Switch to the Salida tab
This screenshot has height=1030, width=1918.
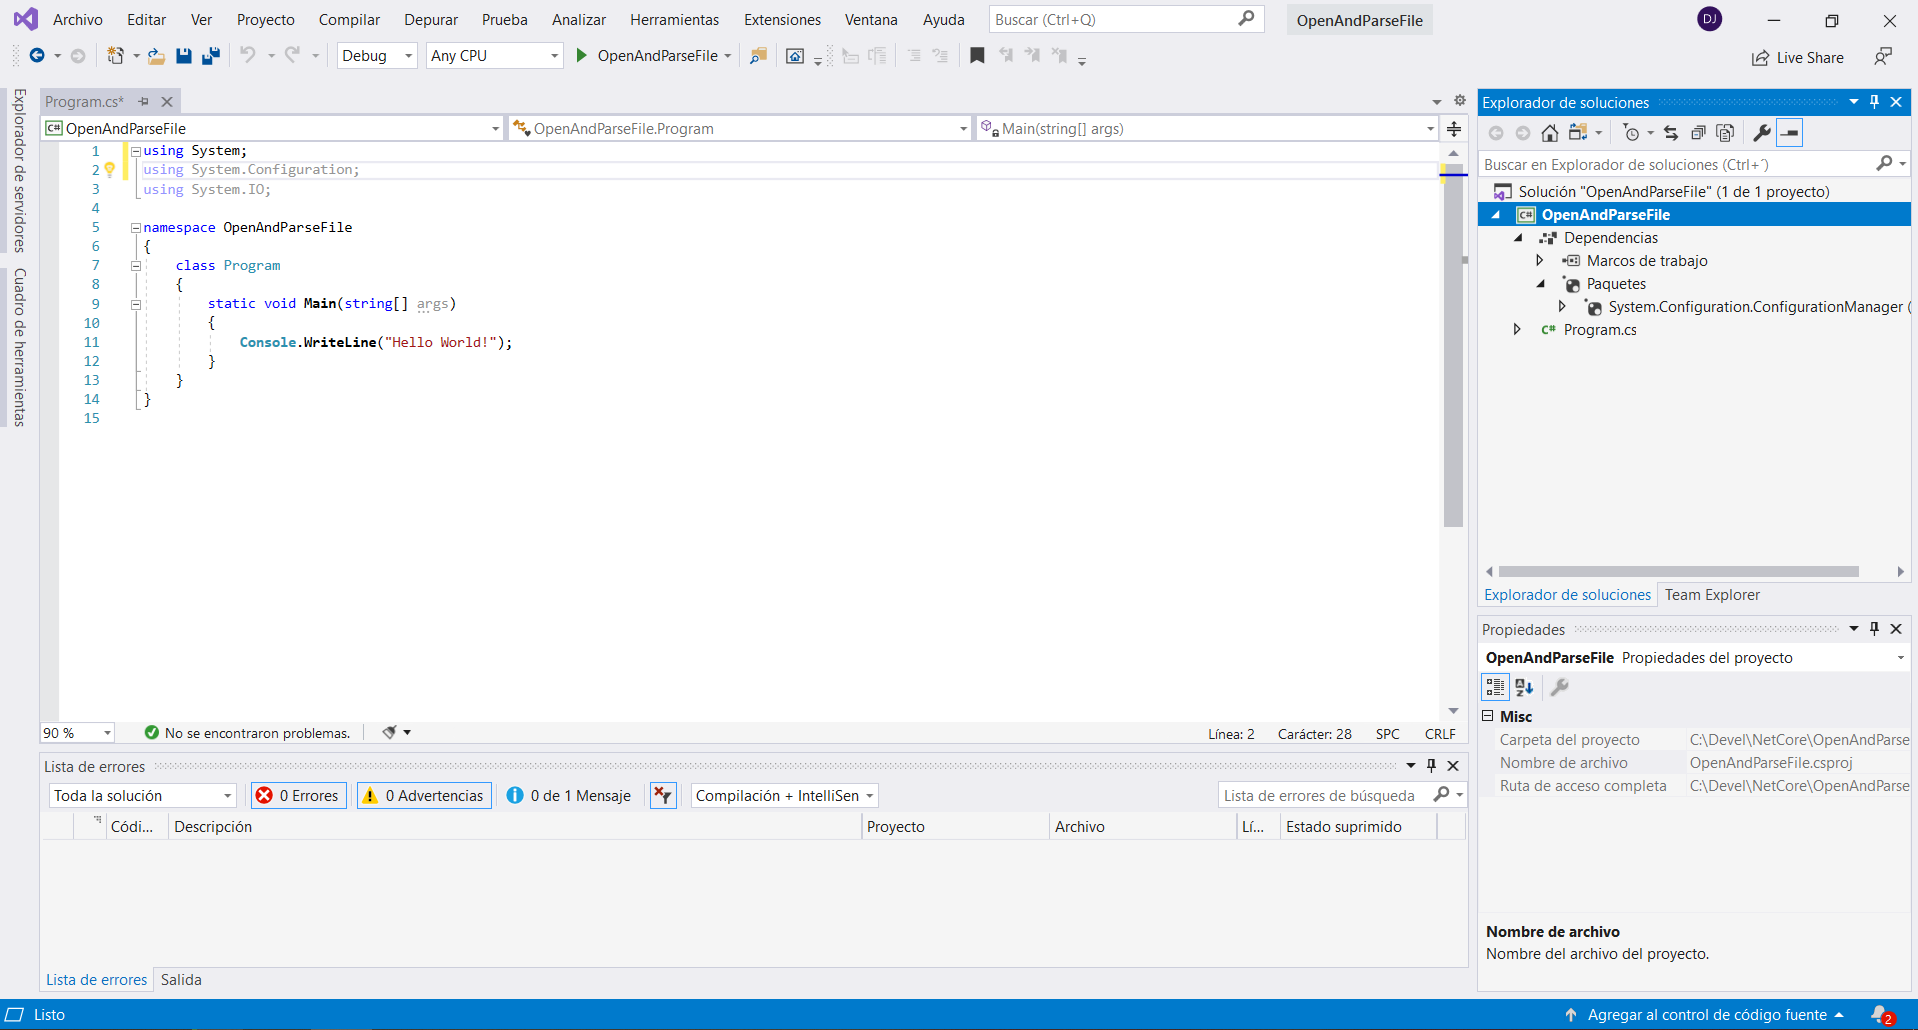[x=181, y=980]
